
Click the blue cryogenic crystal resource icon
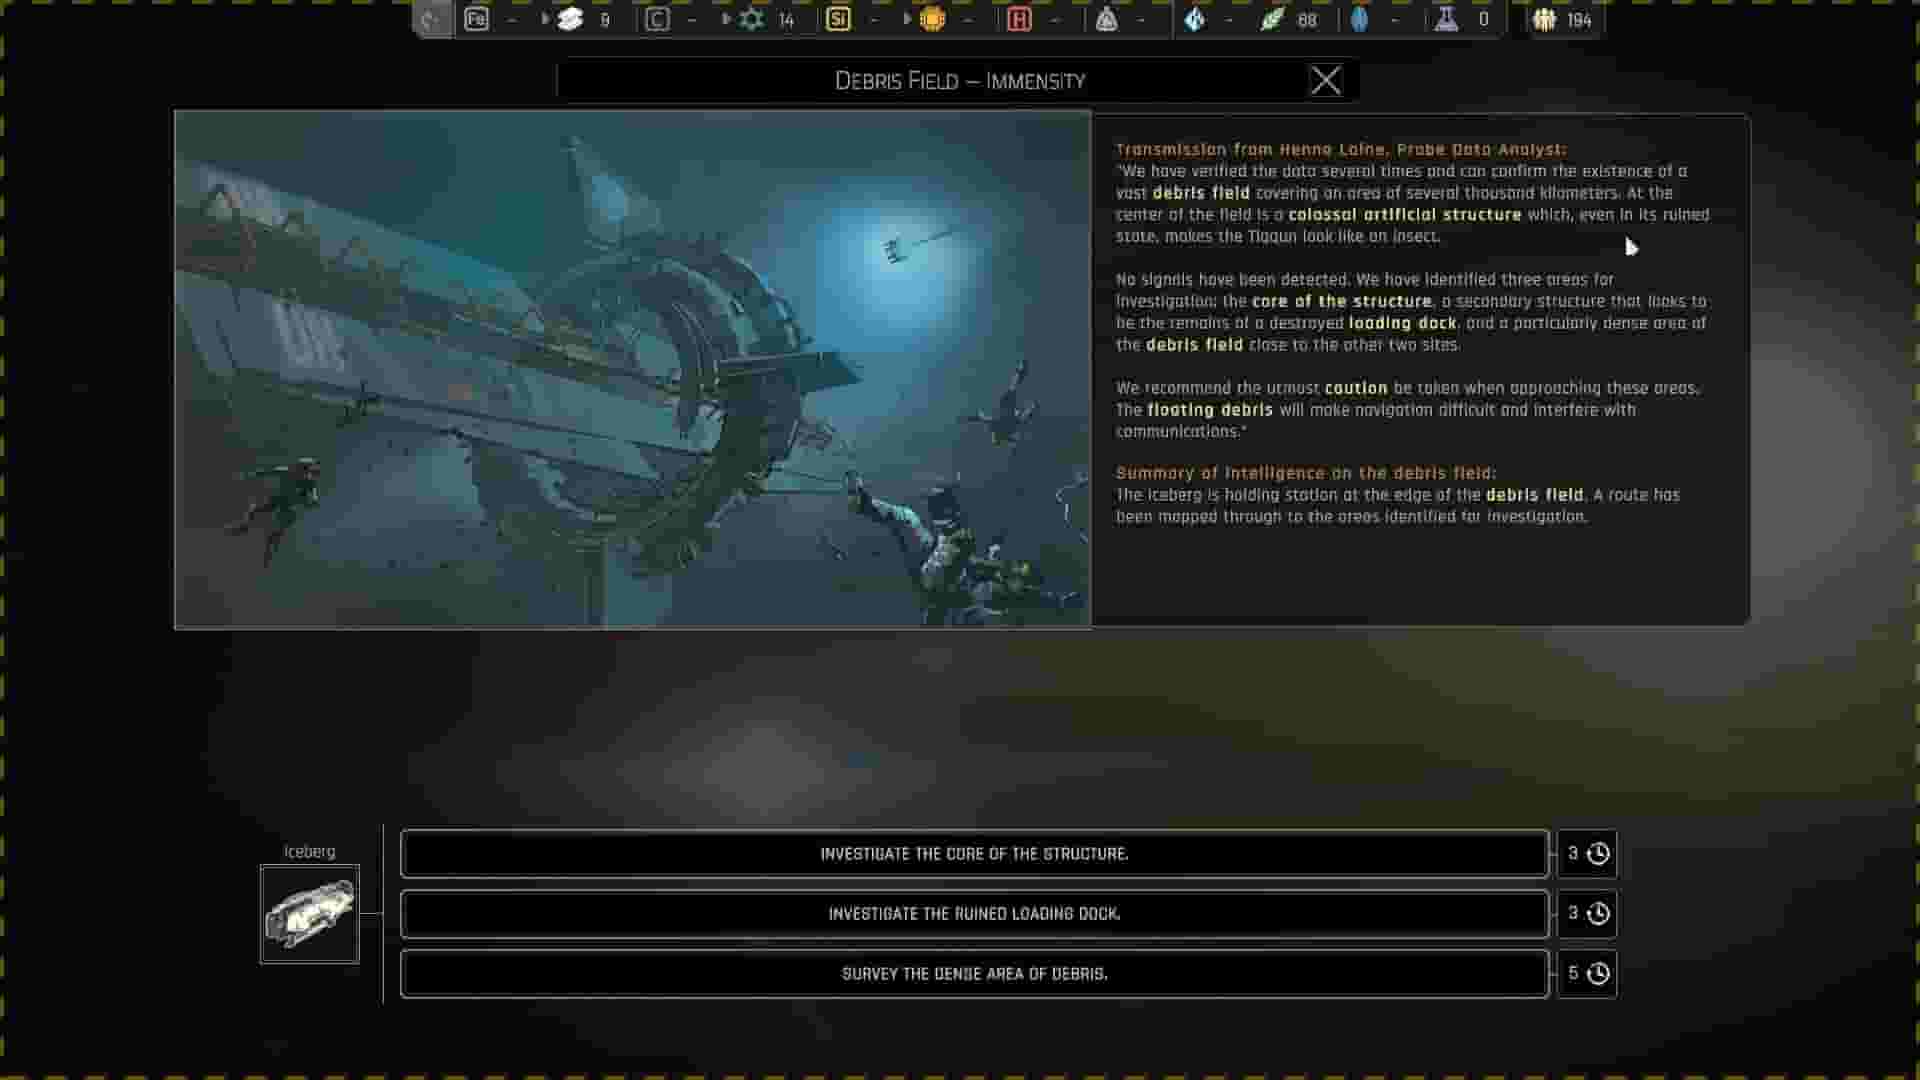(1194, 18)
